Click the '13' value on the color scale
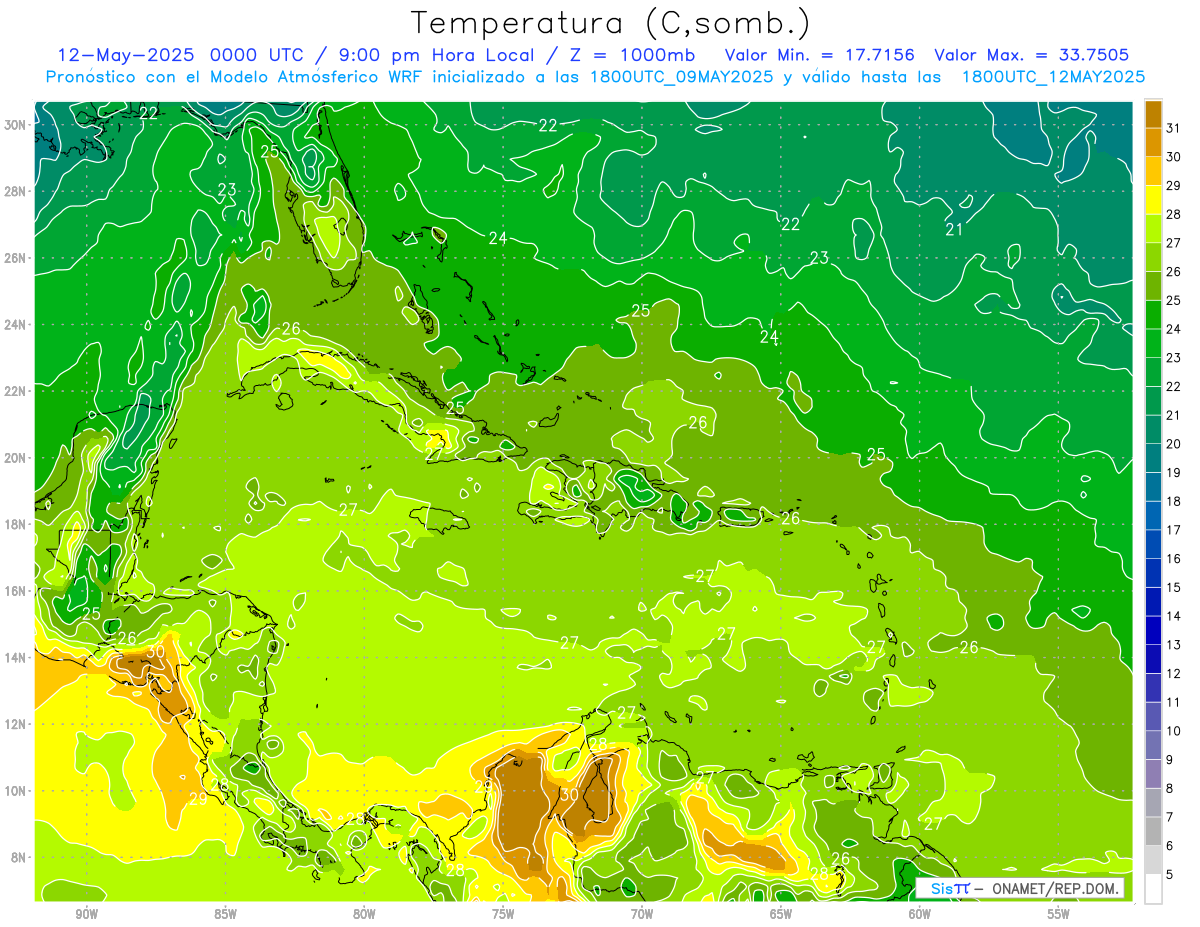1200x927 pixels. click(x=1173, y=645)
